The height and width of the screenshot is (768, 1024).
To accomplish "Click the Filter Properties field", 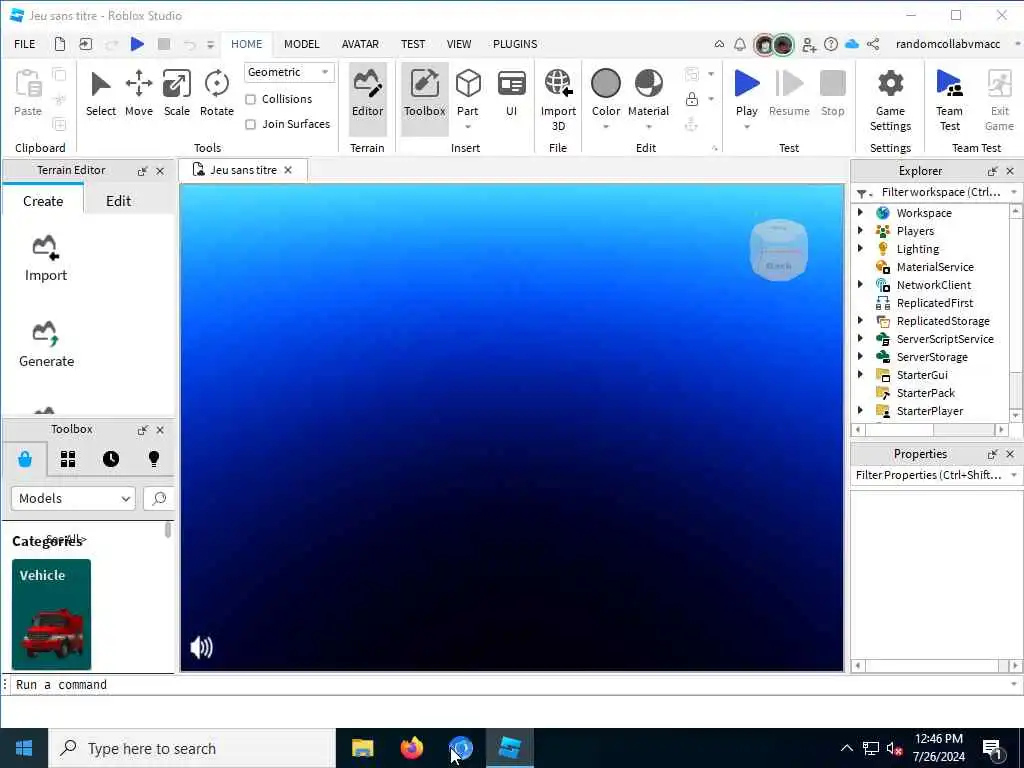I will [x=929, y=475].
